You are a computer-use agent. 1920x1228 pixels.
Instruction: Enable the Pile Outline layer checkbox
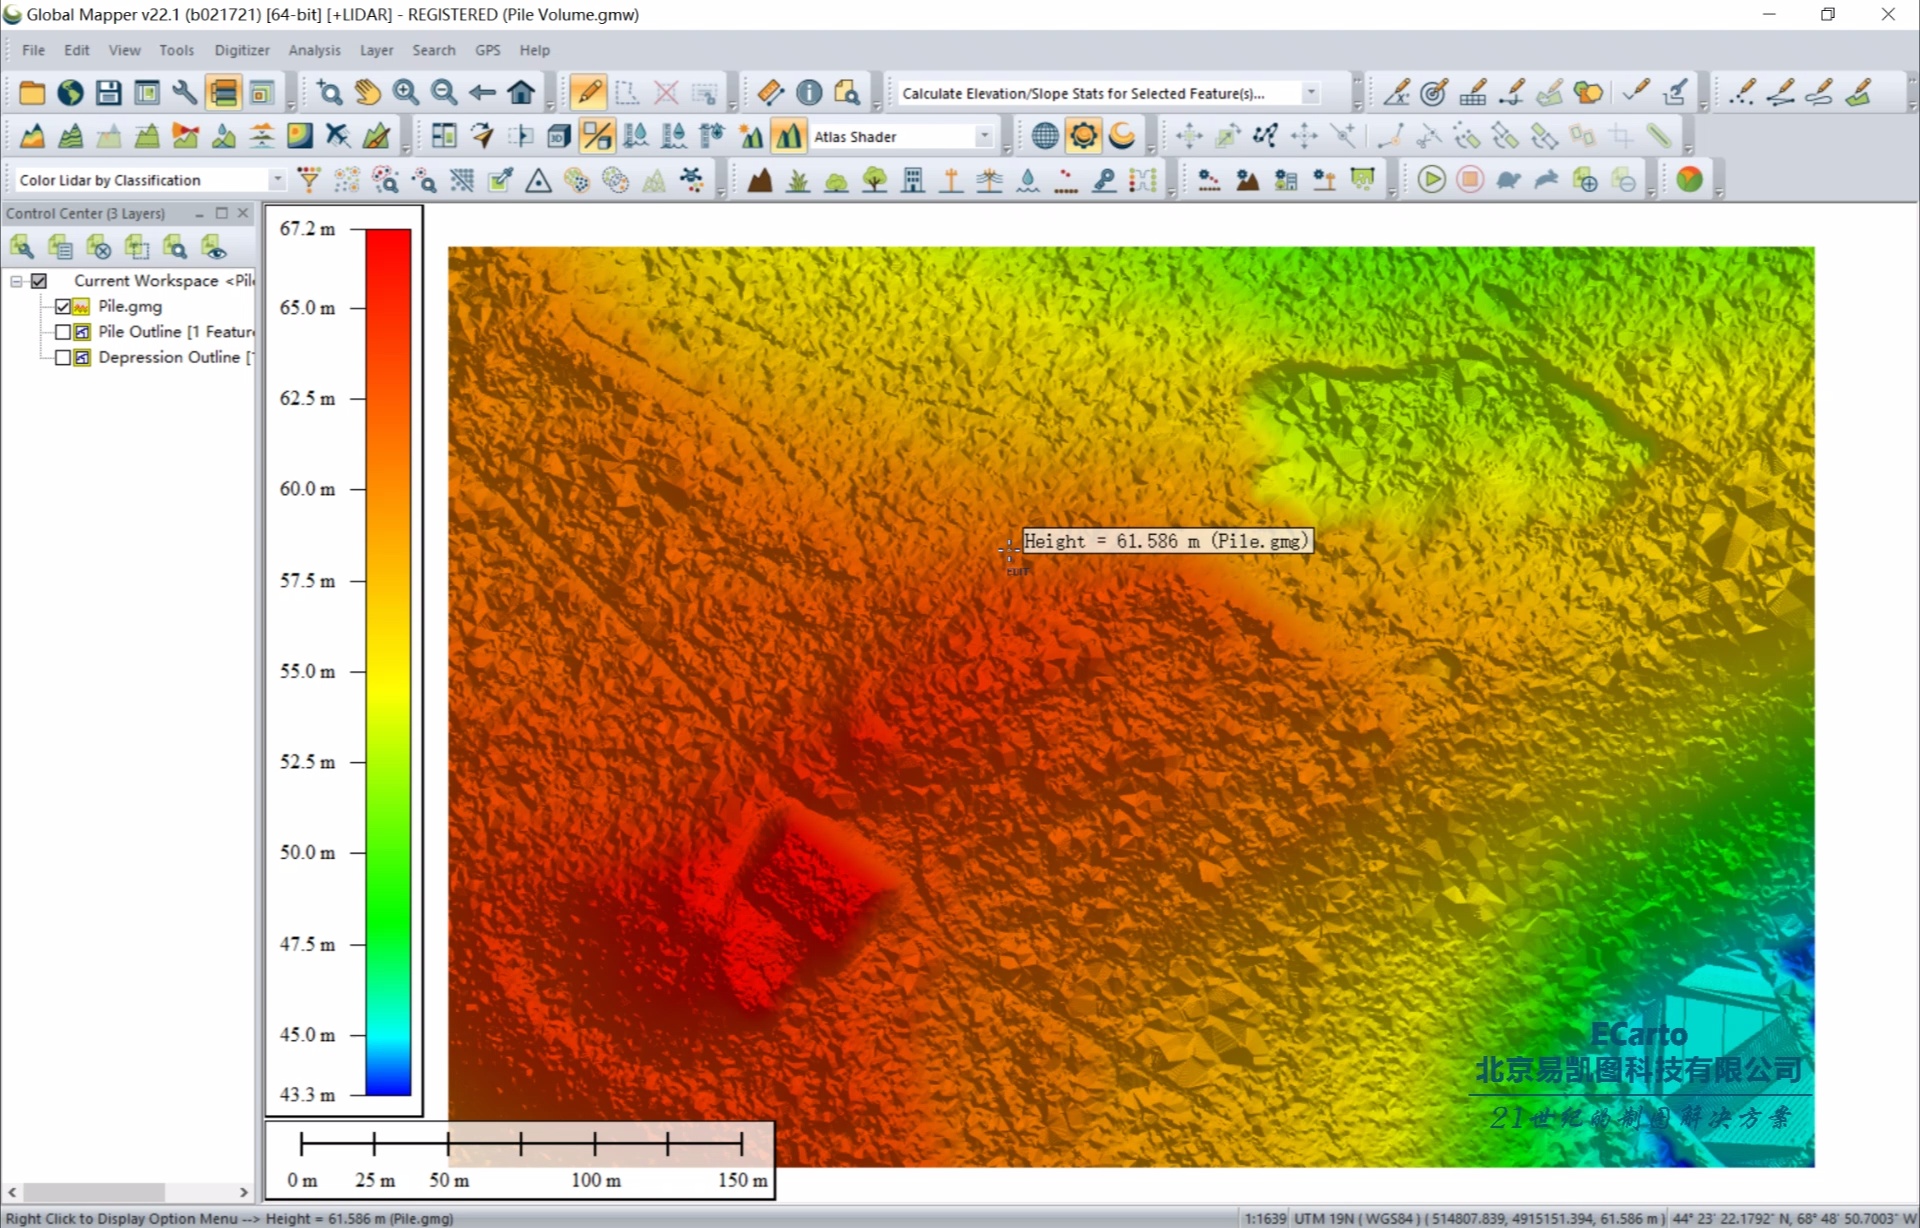pyautogui.click(x=63, y=332)
